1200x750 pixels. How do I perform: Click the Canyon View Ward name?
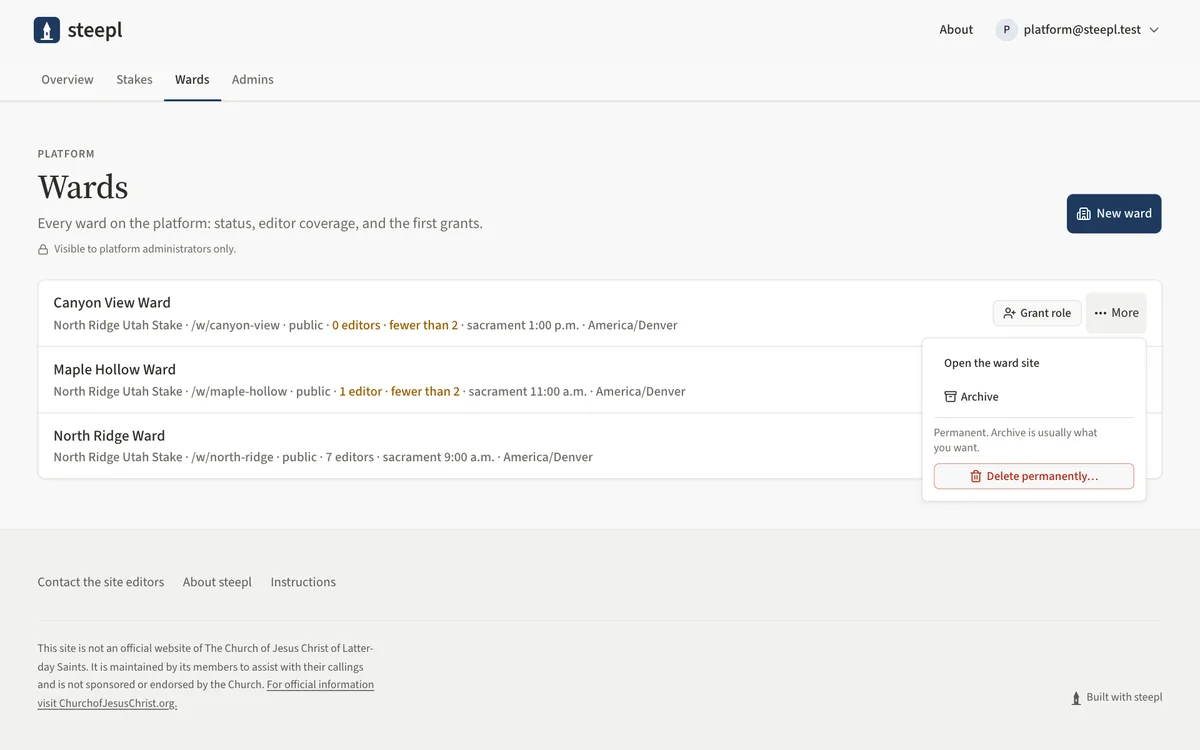coord(112,303)
